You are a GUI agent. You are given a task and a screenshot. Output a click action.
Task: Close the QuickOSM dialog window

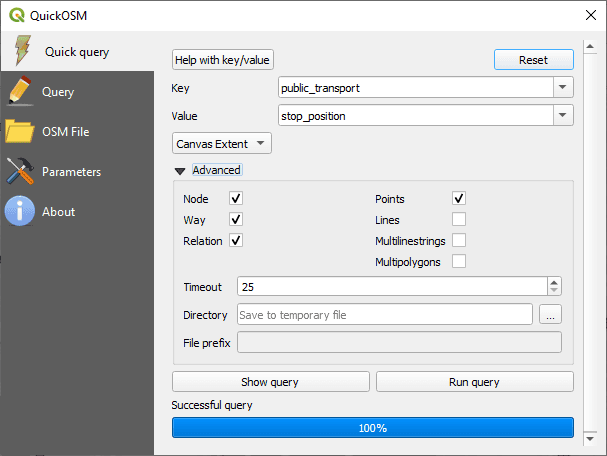point(588,15)
